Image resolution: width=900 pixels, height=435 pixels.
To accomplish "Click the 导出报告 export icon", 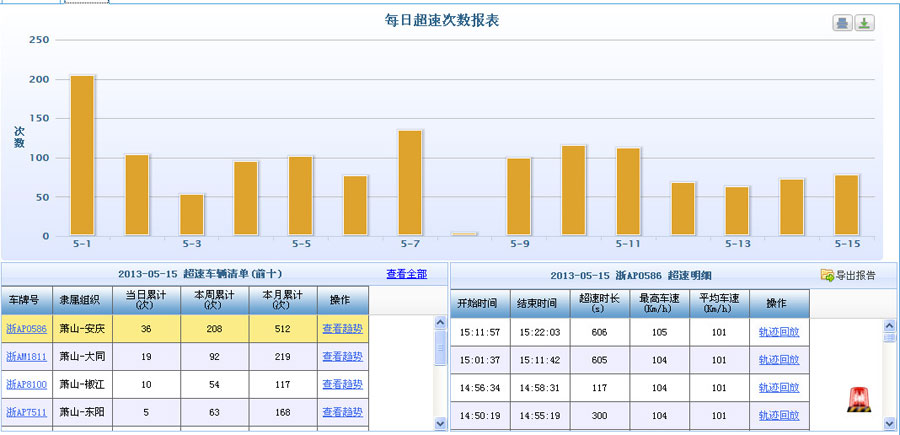I will point(827,275).
